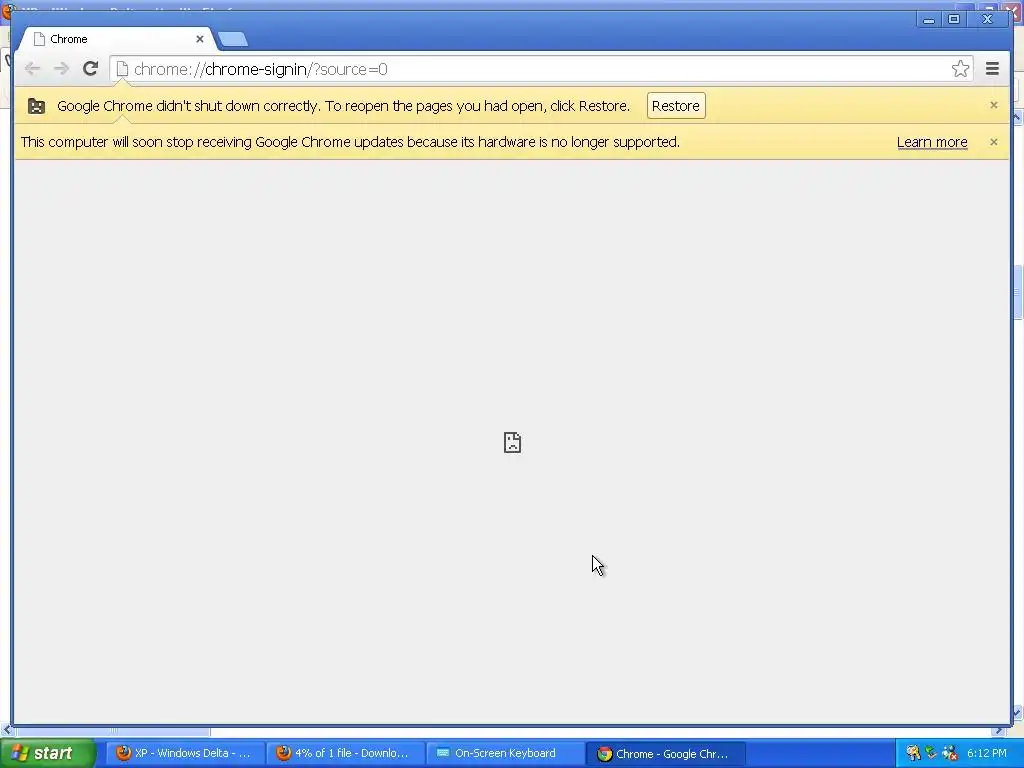The image size is (1024, 768).
Task: Click the crashed folder icon in the infobar
Action: coord(37,106)
